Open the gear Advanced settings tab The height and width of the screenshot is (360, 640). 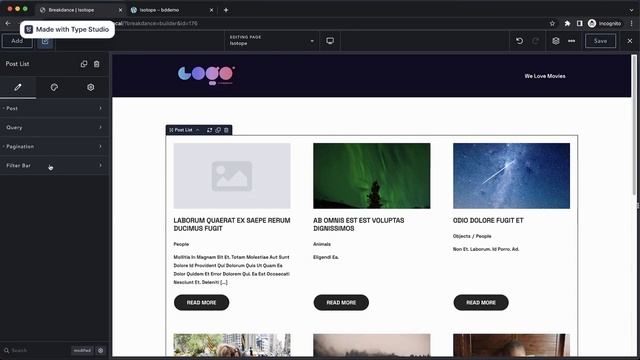tap(91, 87)
